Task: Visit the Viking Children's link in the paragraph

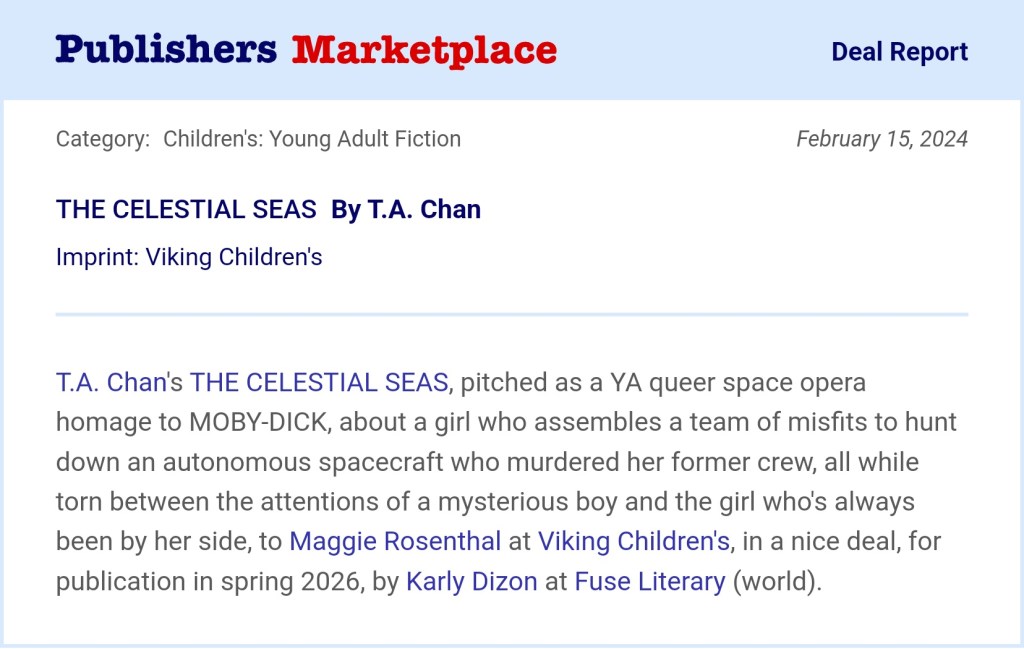Action: coord(633,542)
